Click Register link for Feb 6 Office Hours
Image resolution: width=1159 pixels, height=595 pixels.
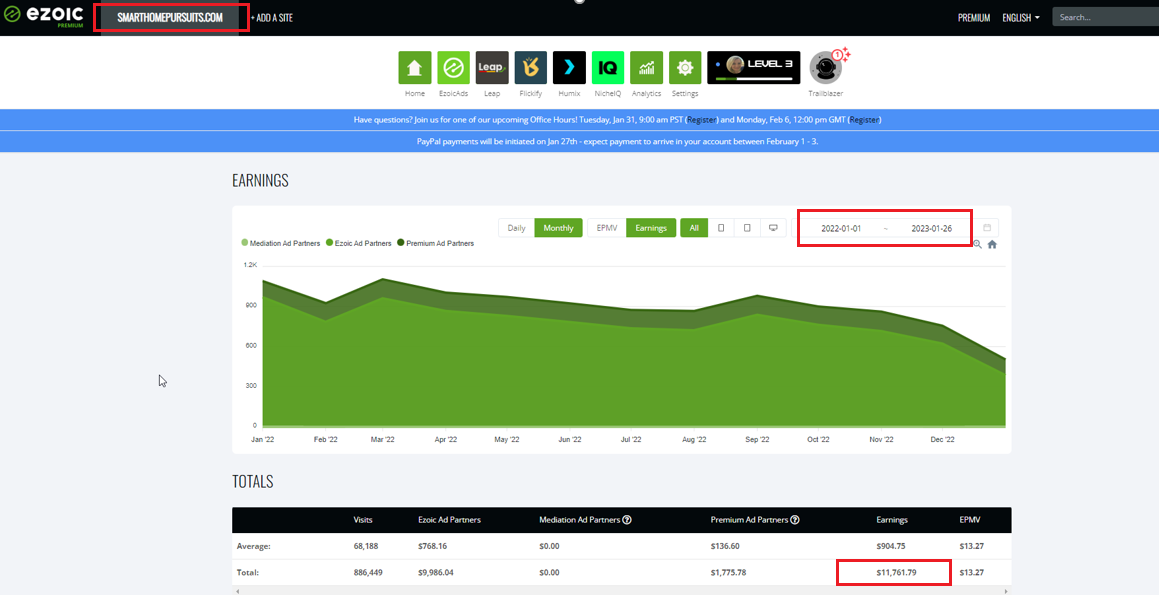864,120
